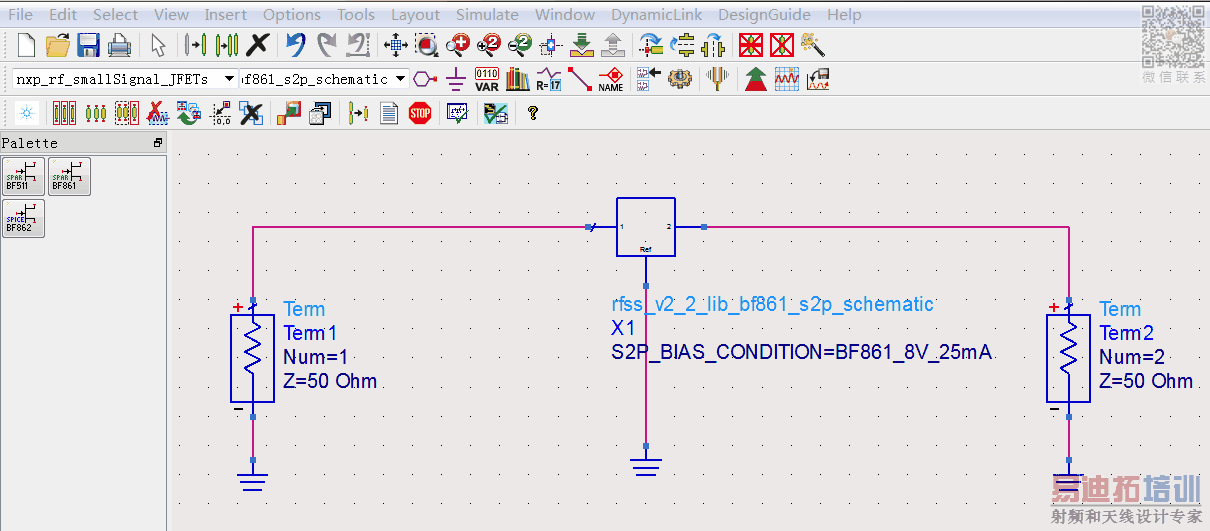Image resolution: width=1210 pixels, height=531 pixels.
Task: Zoom in with plus magnifier icon
Action: point(458,45)
